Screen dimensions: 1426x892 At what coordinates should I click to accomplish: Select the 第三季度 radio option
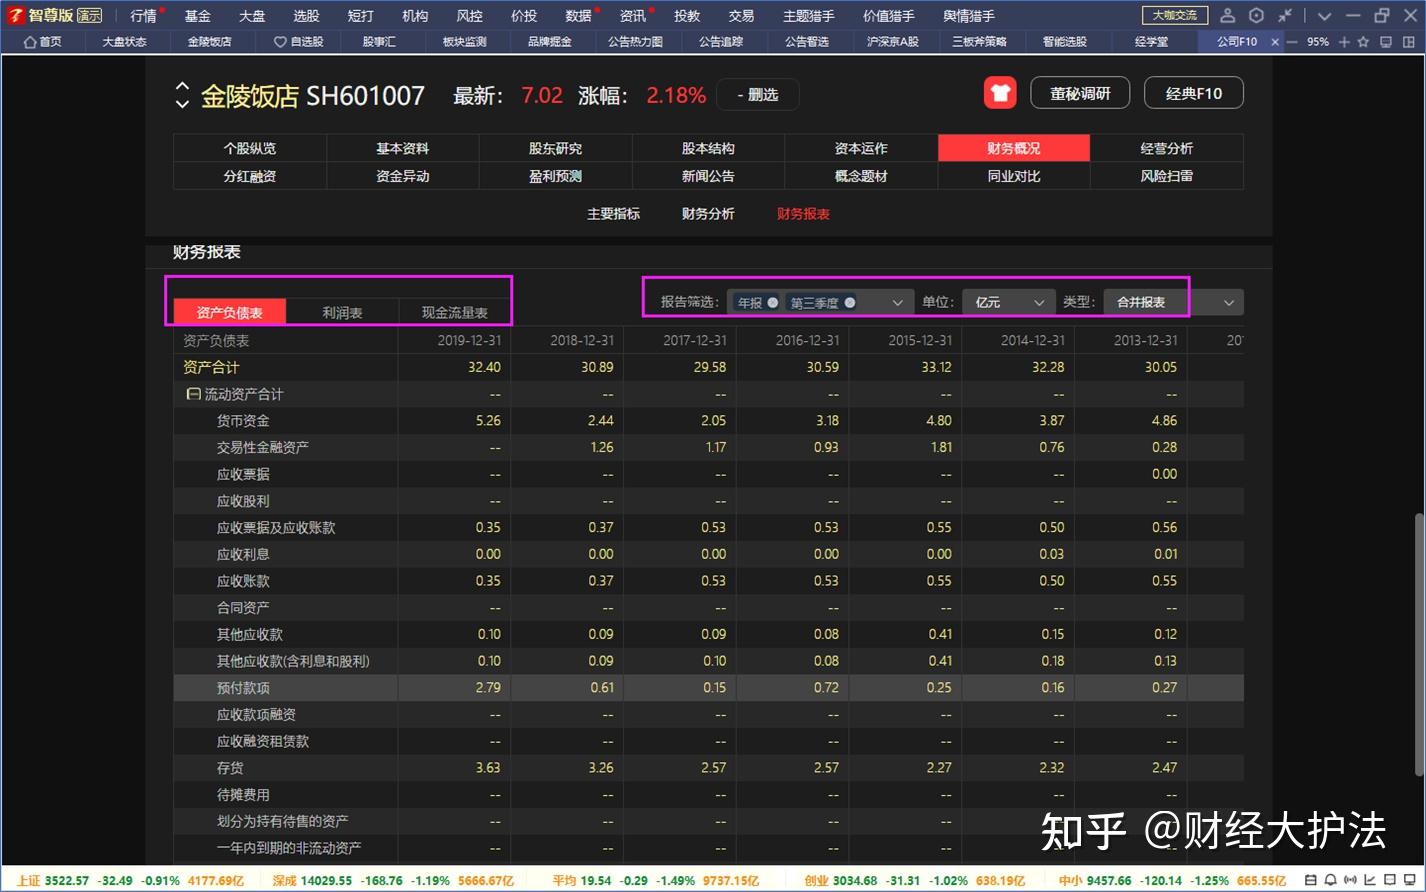click(x=849, y=301)
